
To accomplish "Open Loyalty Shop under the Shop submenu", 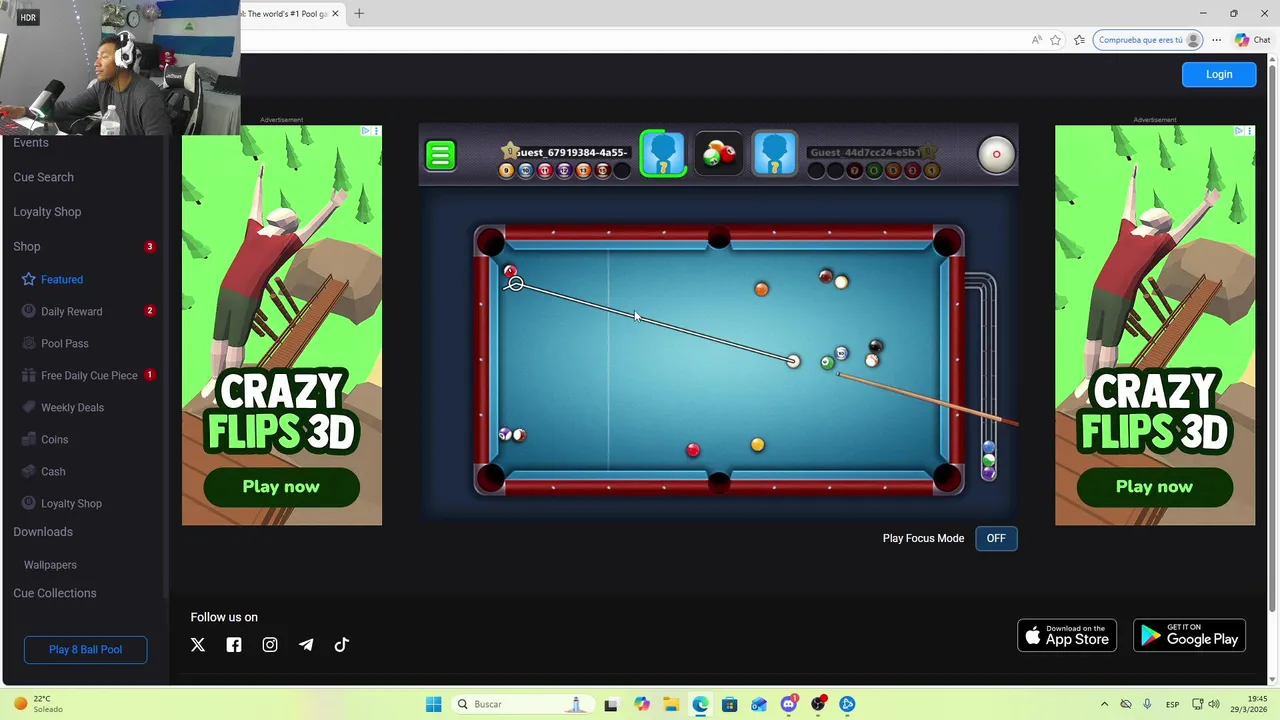I will [71, 503].
